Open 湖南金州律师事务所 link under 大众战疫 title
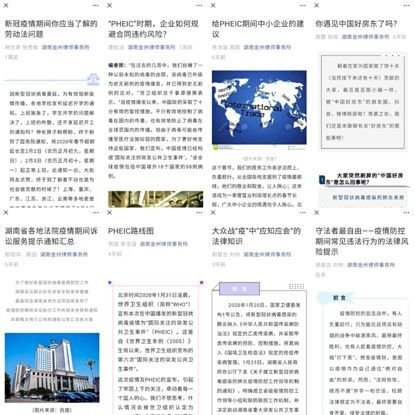 (x=267, y=254)
